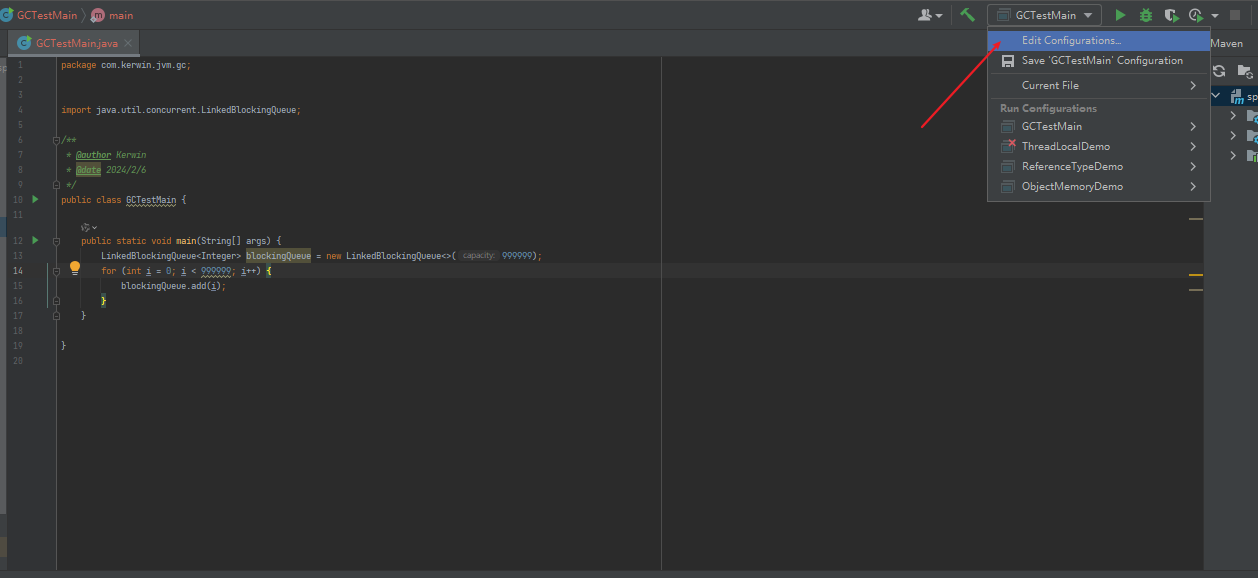This screenshot has width=1258, height=578.
Task: Close the GCTestMain.java tab
Action: click(128, 44)
